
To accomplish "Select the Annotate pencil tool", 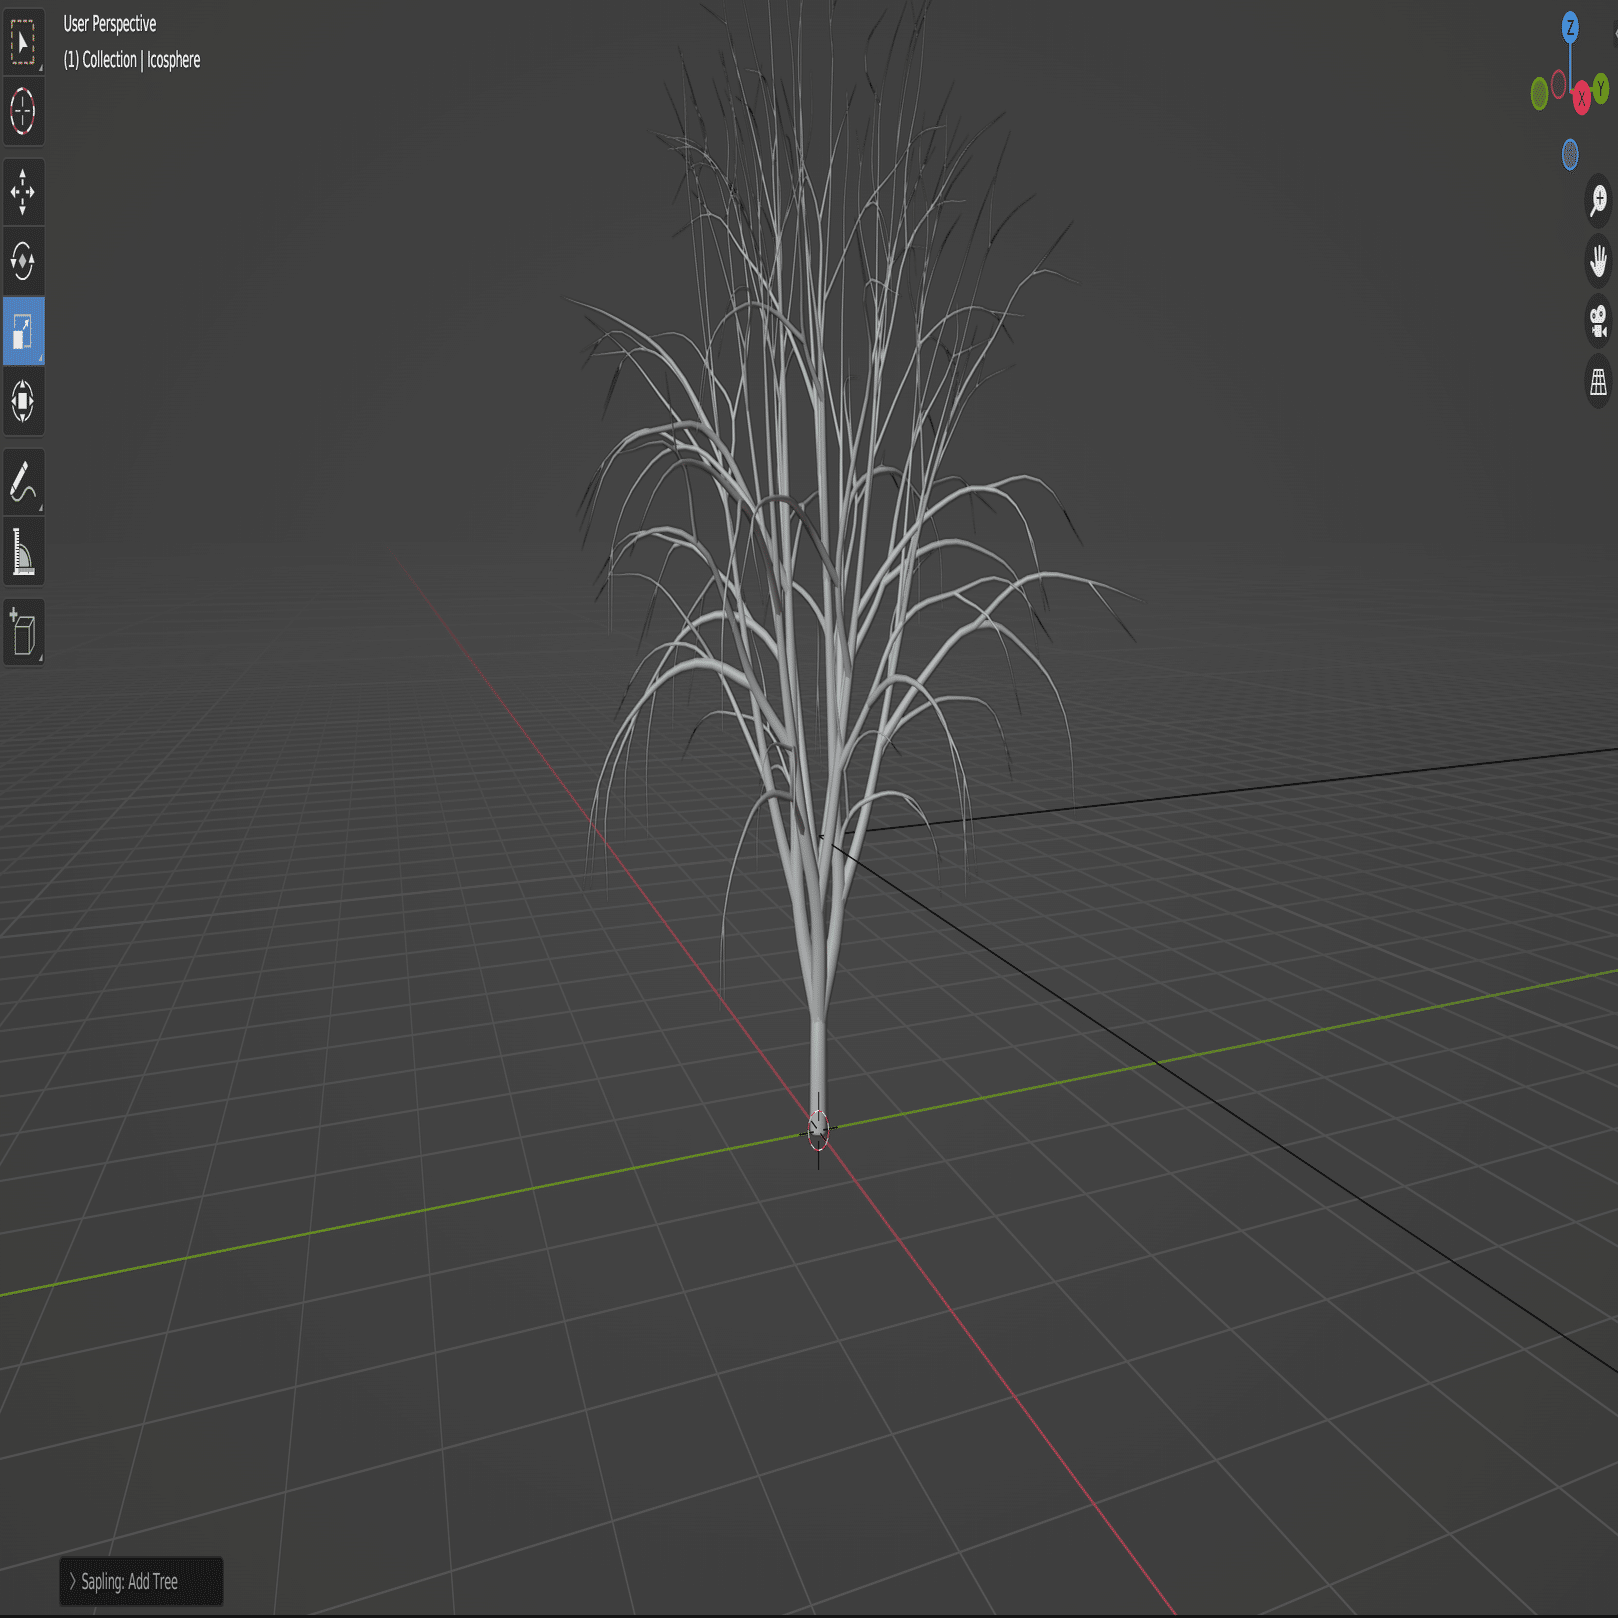I will pyautogui.click(x=23, y=482).
